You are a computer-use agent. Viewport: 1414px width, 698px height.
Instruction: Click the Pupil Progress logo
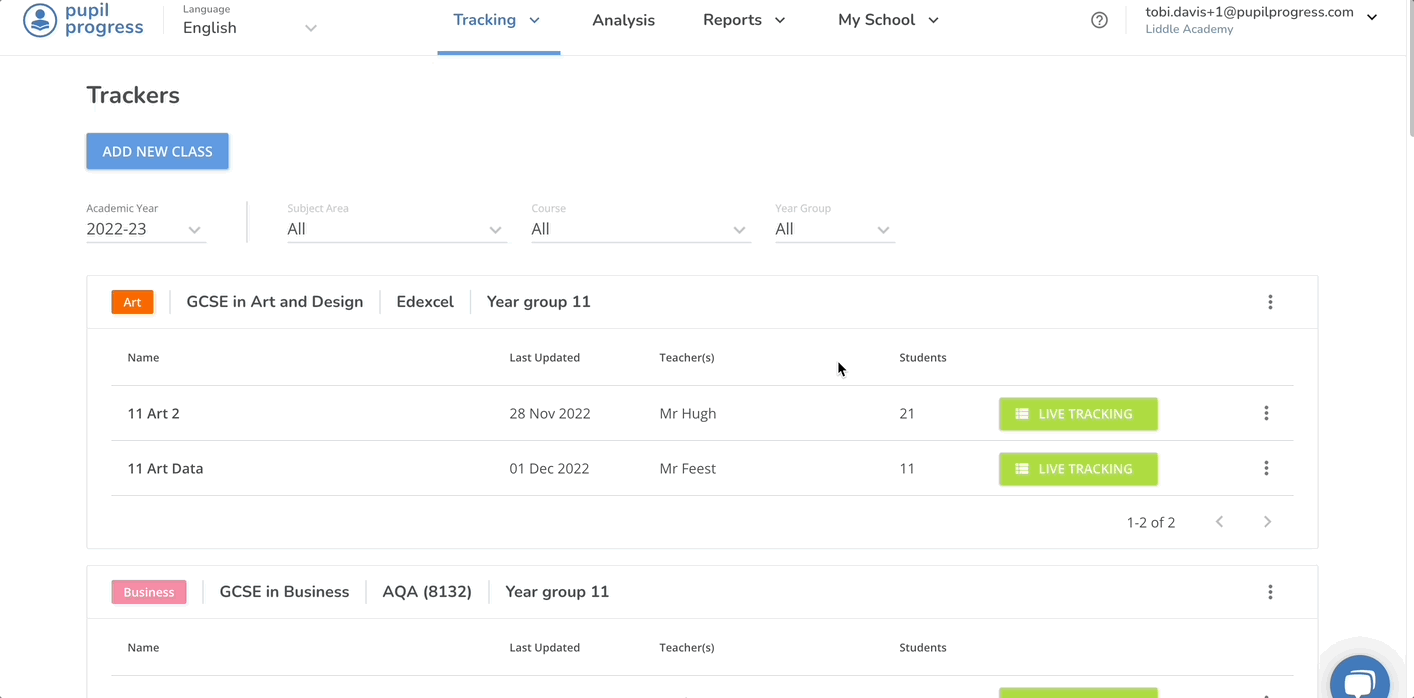click(84, 20)
